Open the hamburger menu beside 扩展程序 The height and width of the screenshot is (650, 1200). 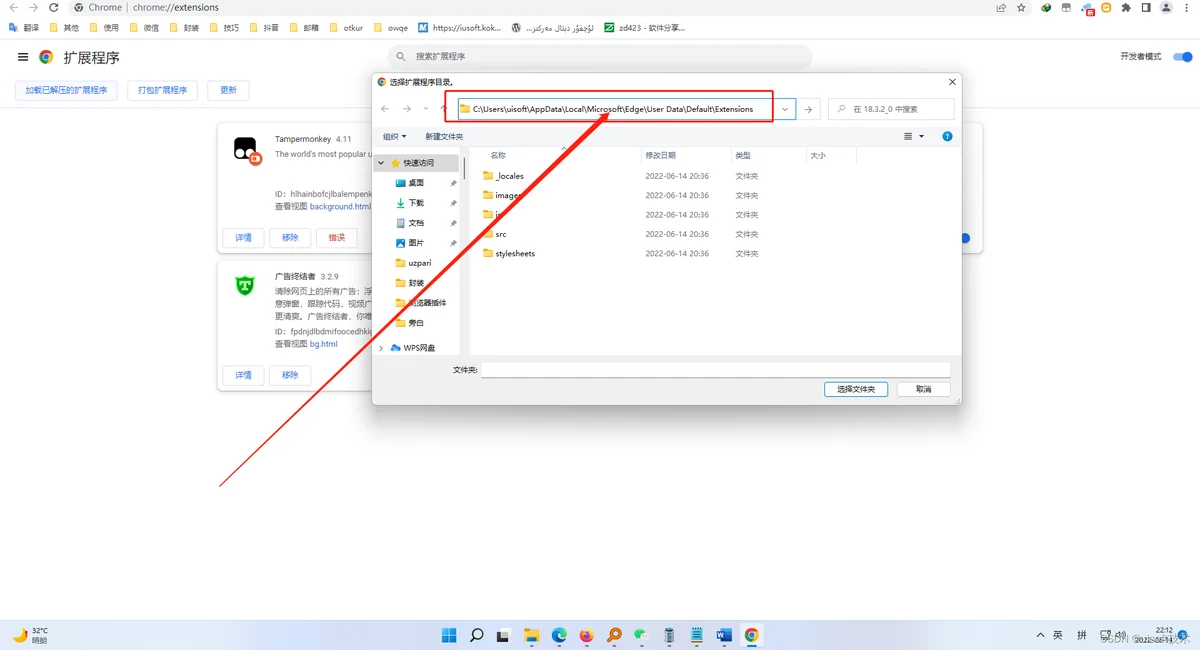click(x=23, y=57)
